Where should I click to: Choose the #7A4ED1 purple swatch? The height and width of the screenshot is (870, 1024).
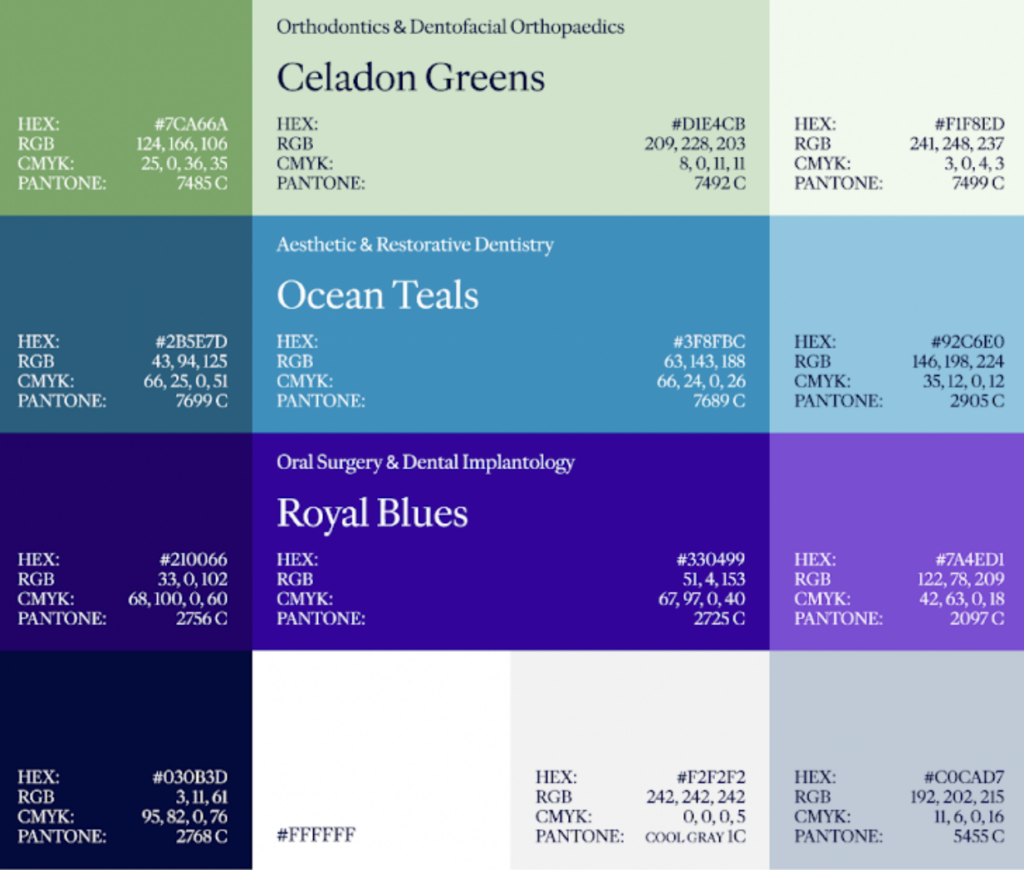pos(897,541)
